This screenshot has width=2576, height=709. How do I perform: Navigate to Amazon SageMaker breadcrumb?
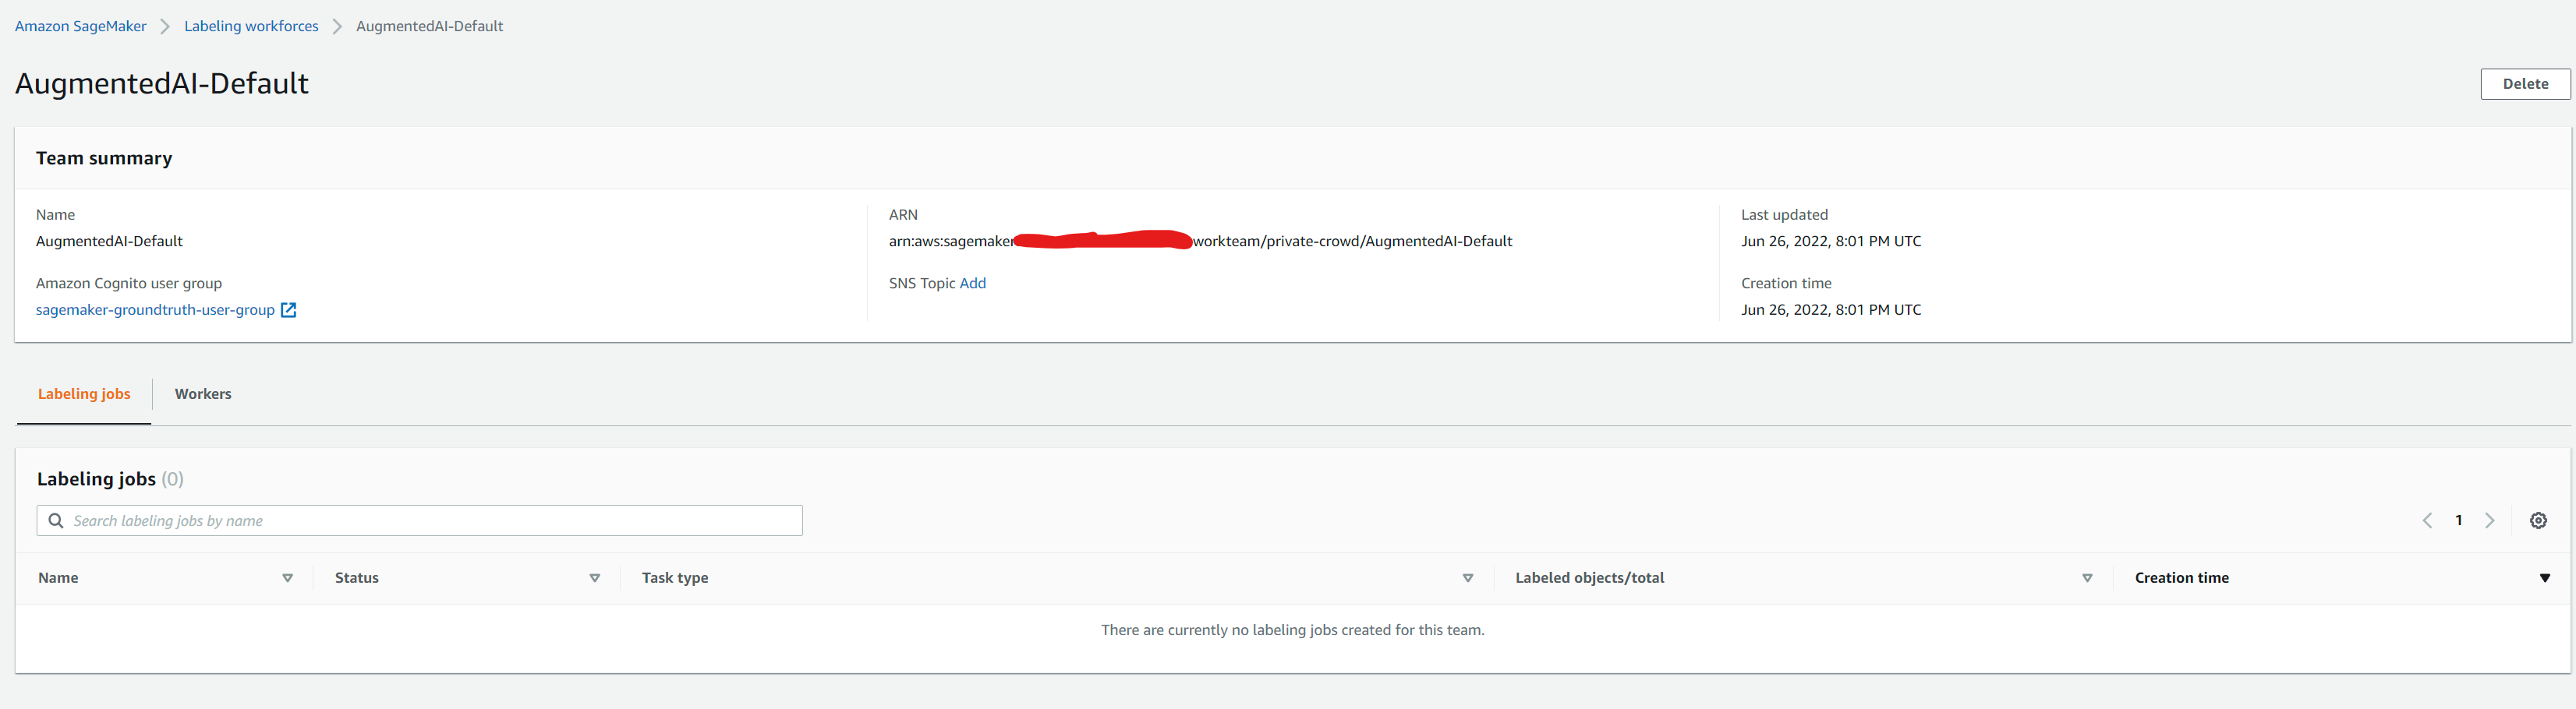(80, 26)
